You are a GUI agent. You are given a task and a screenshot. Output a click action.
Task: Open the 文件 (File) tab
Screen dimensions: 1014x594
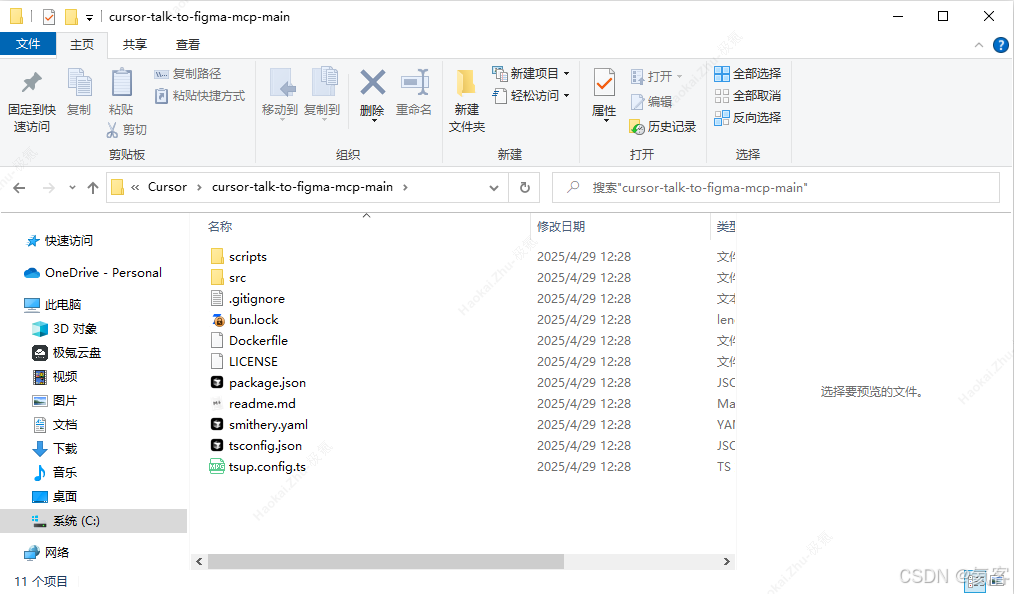[x=28, y=44]
